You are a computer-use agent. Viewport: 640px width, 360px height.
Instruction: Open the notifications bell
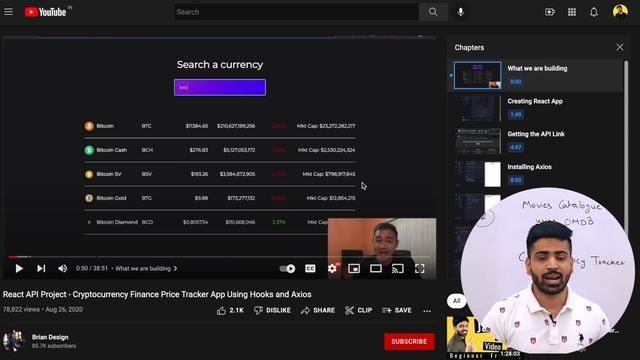coord(594,12)
